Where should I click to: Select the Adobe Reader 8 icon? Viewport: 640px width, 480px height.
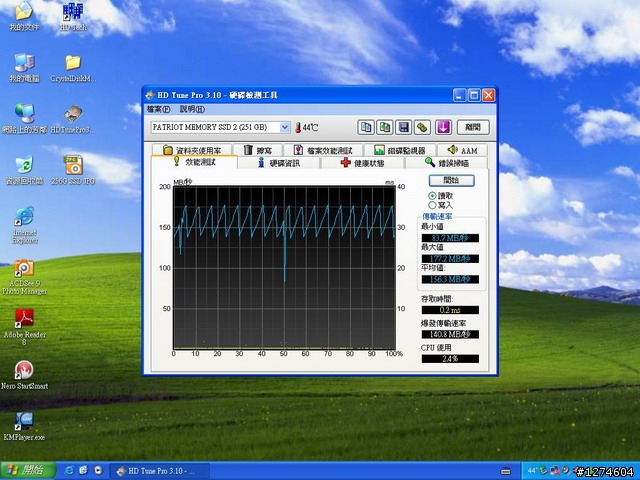[x=24, y=327]
